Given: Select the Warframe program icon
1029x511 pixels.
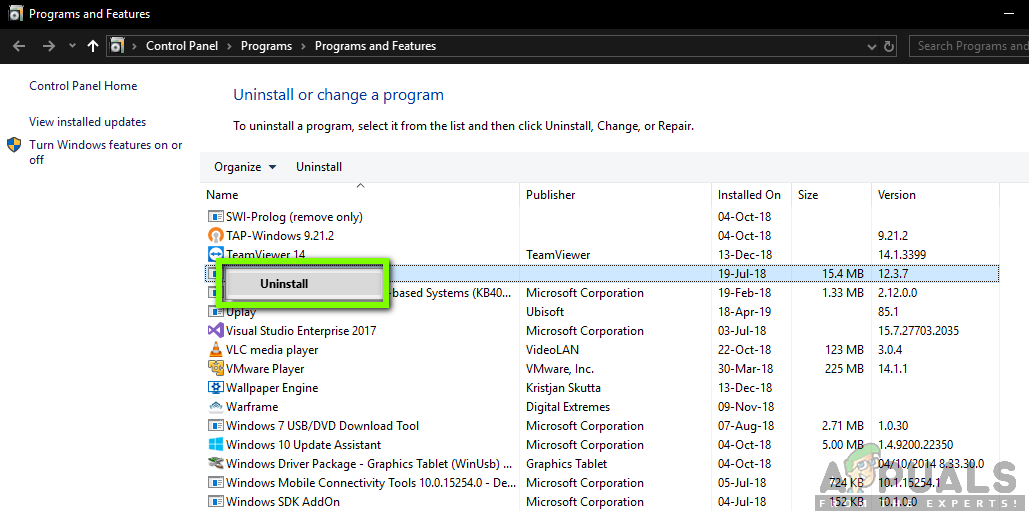Looking at the screenshot, I should (x=215, y=407).
